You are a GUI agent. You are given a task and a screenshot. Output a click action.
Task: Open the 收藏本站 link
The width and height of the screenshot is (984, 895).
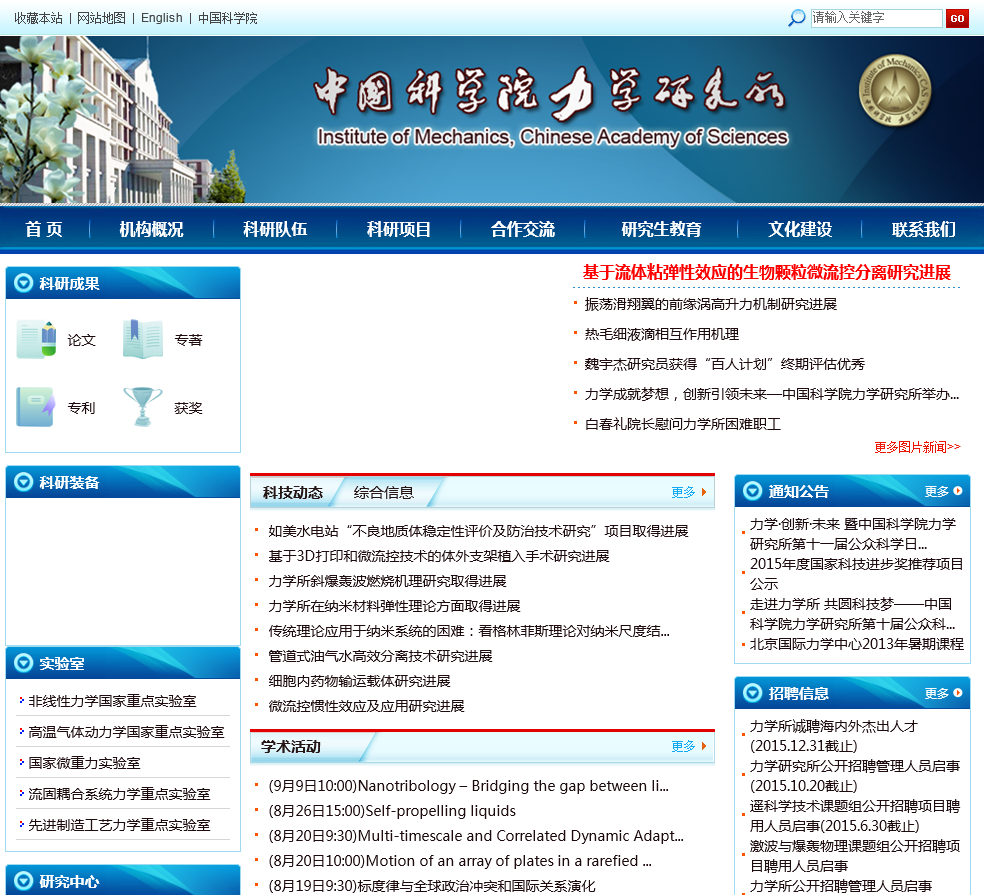pyautogui.click(x=39, y=18)
